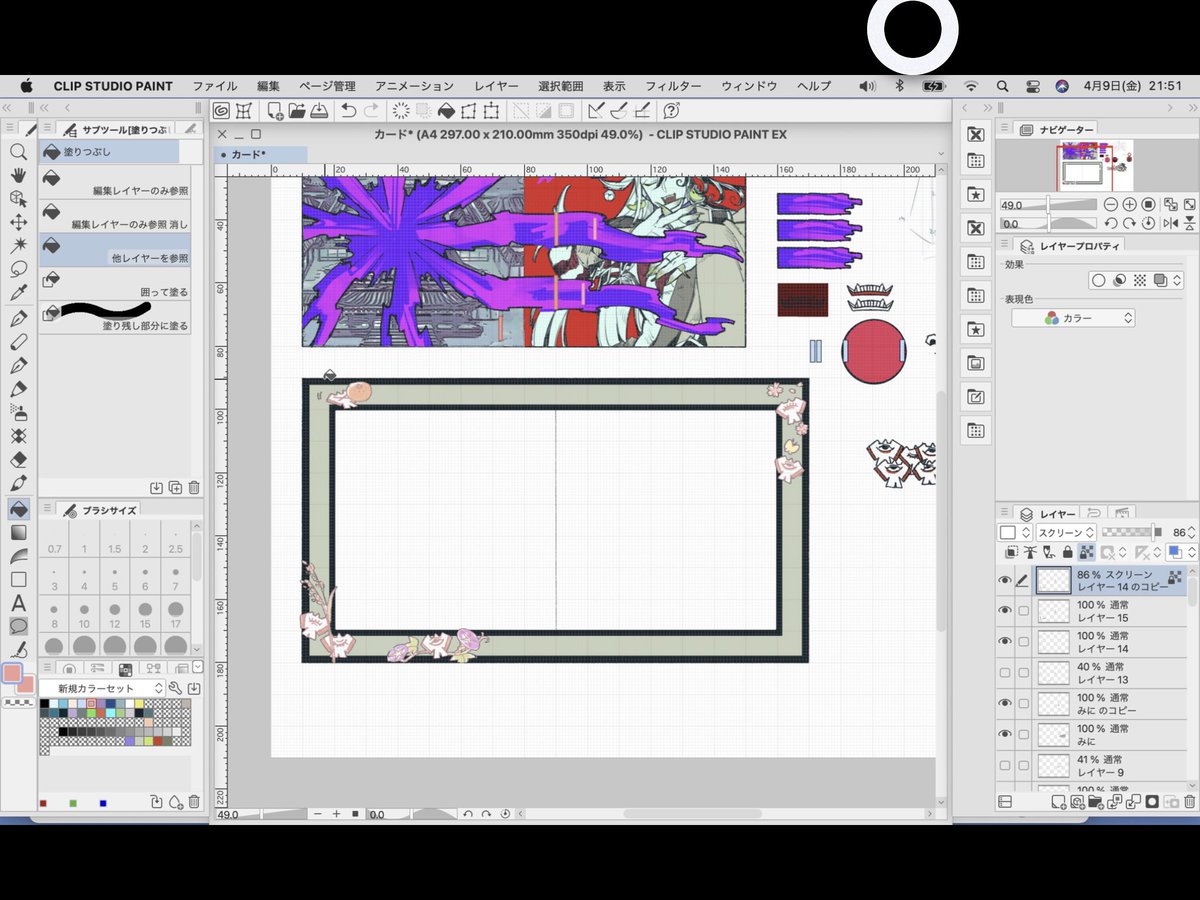
Task: Open the Apple menu
Action: [27, 86]
